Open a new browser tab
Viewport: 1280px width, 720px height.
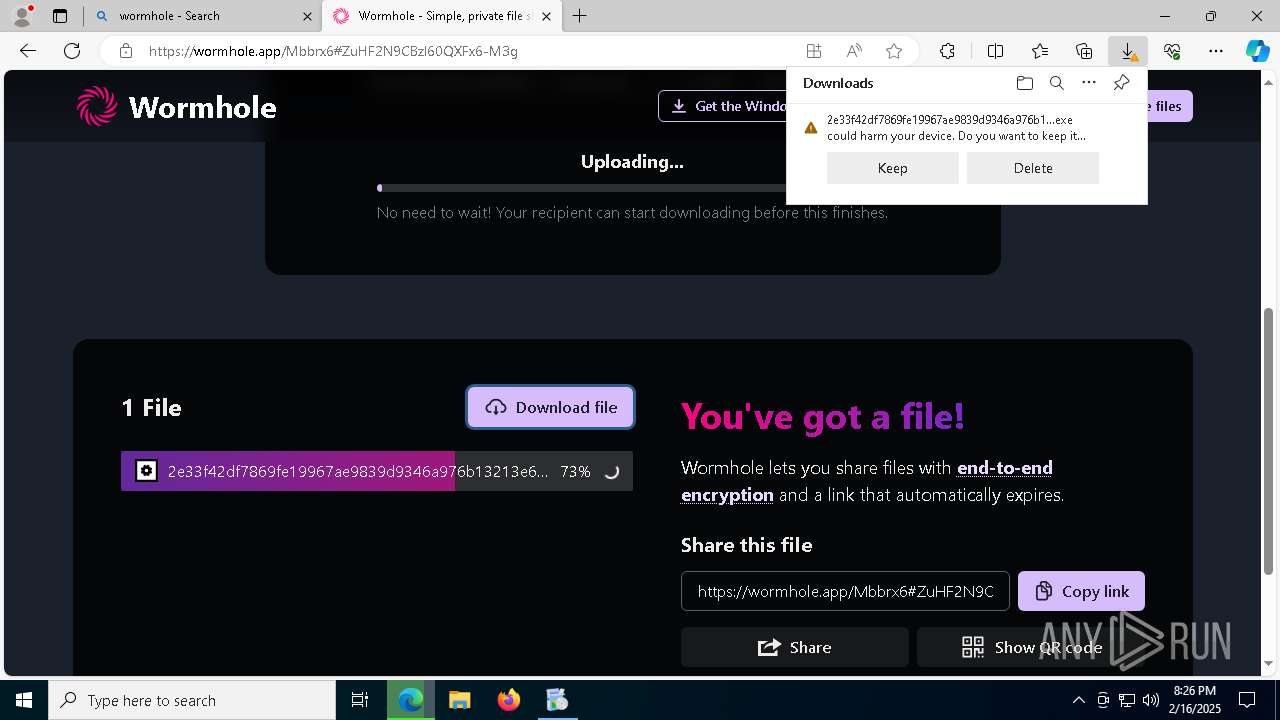pos(580,16)
